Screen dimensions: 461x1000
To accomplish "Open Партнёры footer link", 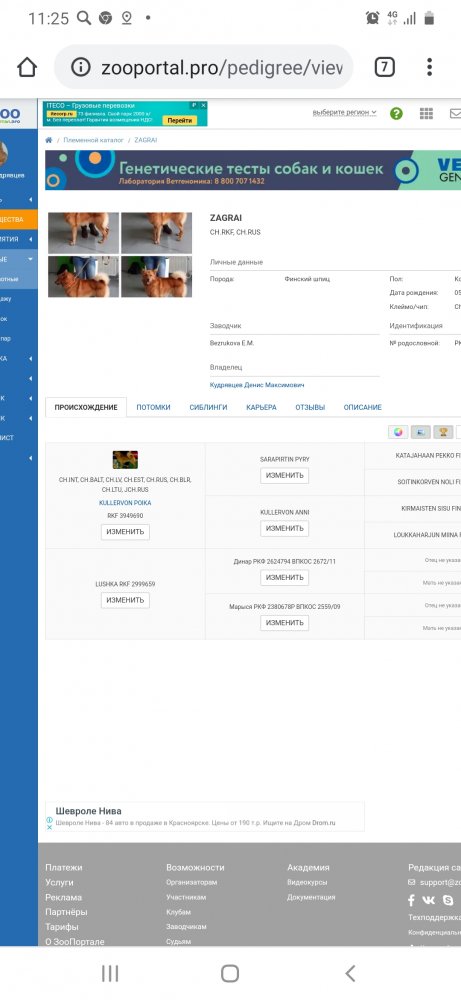I will click(x=66, y=912).
